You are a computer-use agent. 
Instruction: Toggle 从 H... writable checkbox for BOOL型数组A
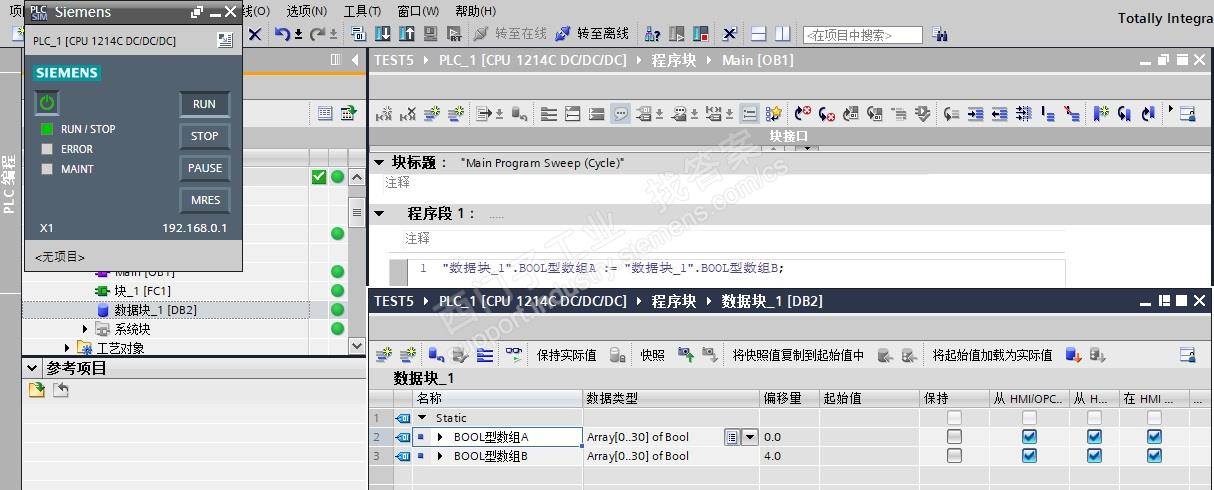click(x=1094, y=437)
